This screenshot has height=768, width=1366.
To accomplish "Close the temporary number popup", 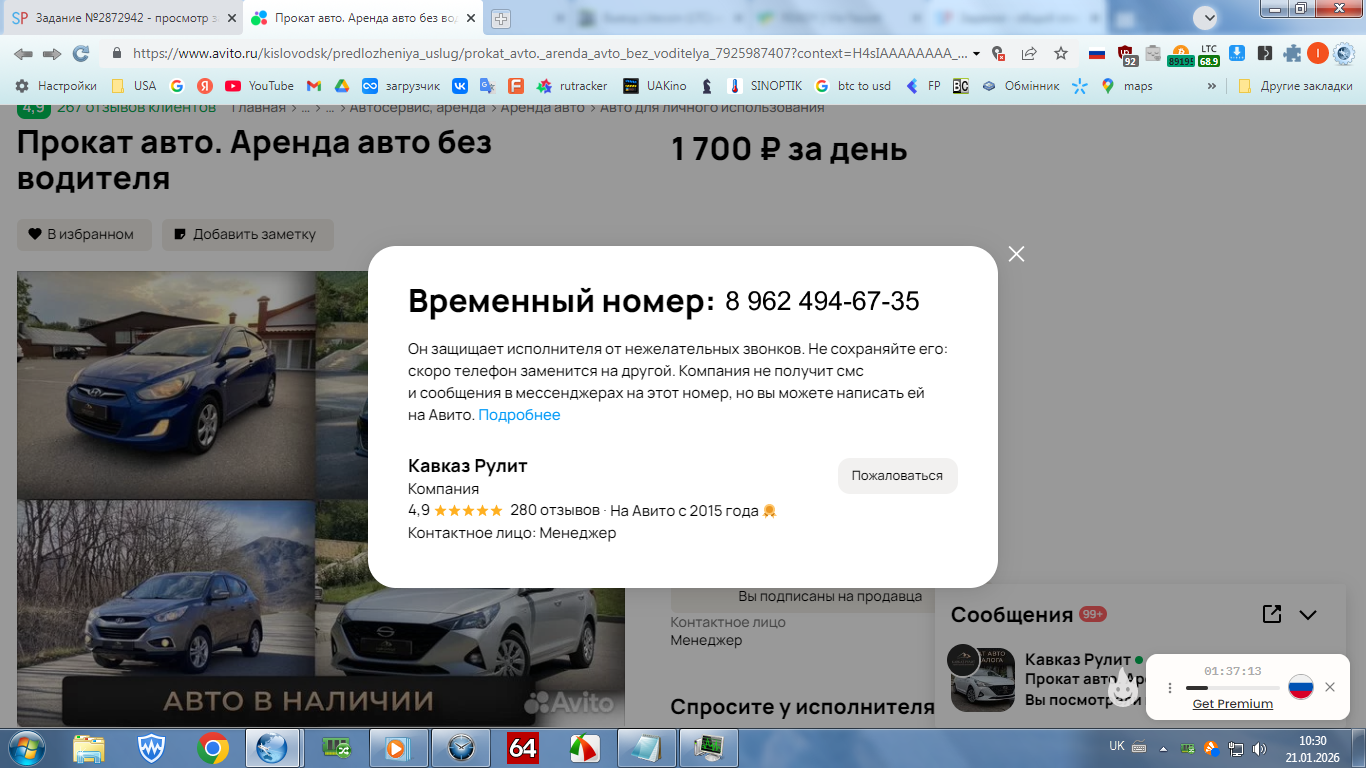I will click(x=1017, y=254).
